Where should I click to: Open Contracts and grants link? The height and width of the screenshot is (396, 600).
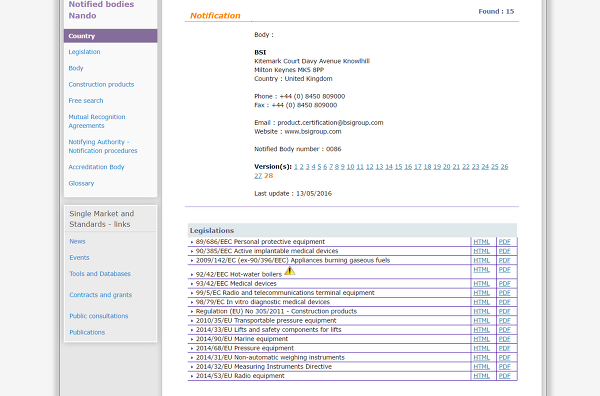[x=101, y=295]
